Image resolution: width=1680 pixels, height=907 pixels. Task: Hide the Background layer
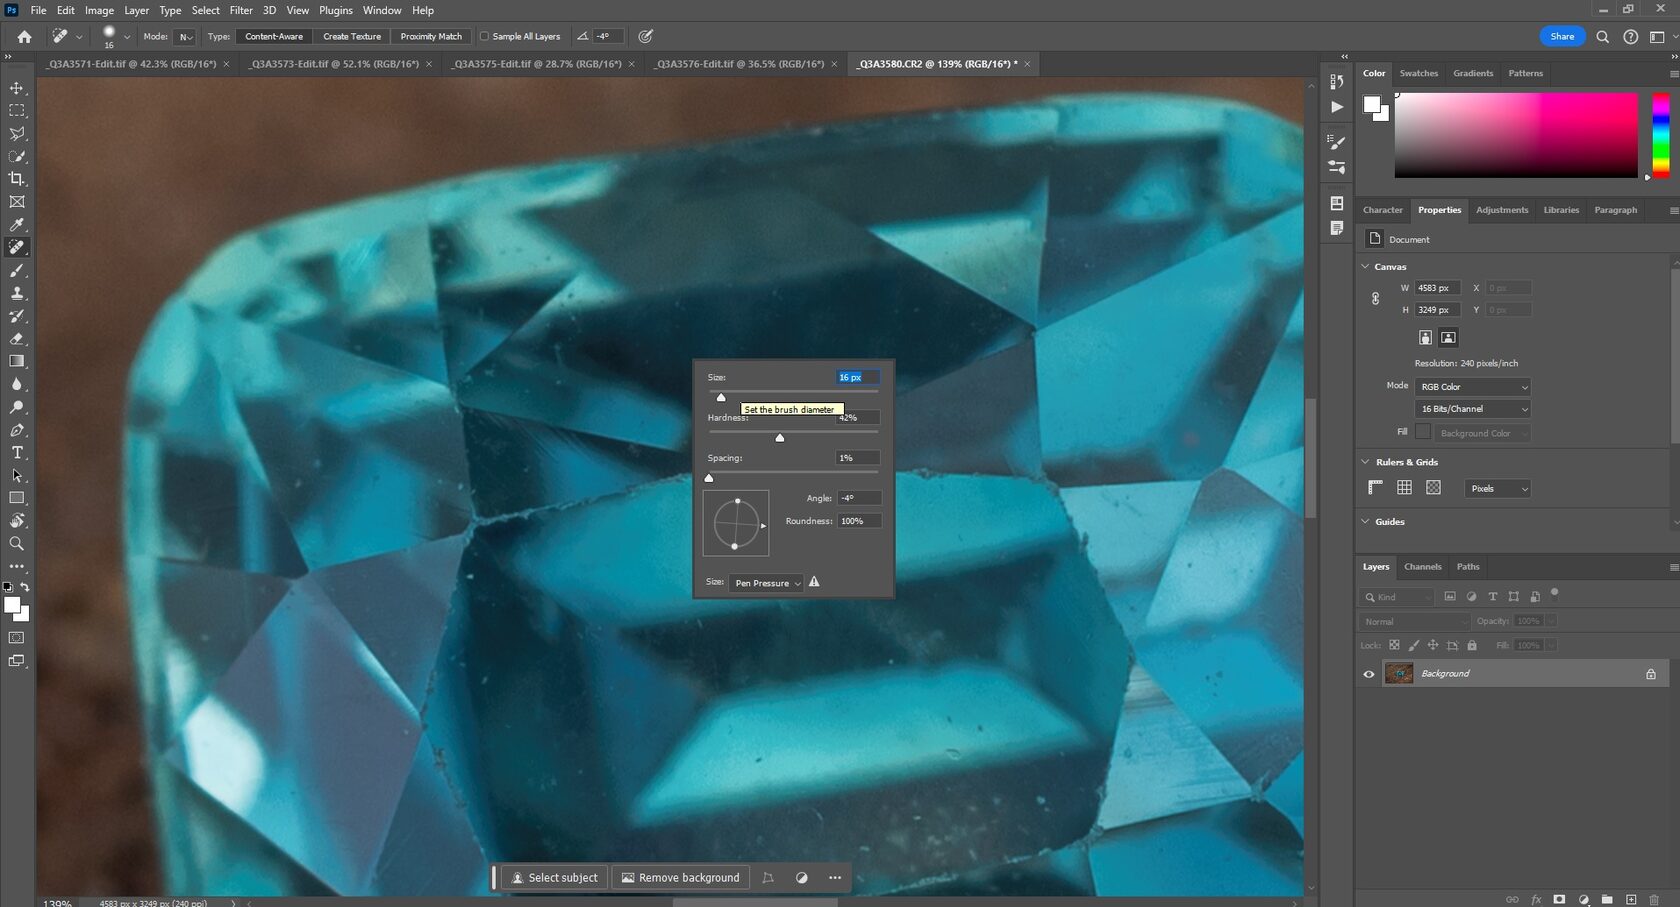click(1368, 673)
